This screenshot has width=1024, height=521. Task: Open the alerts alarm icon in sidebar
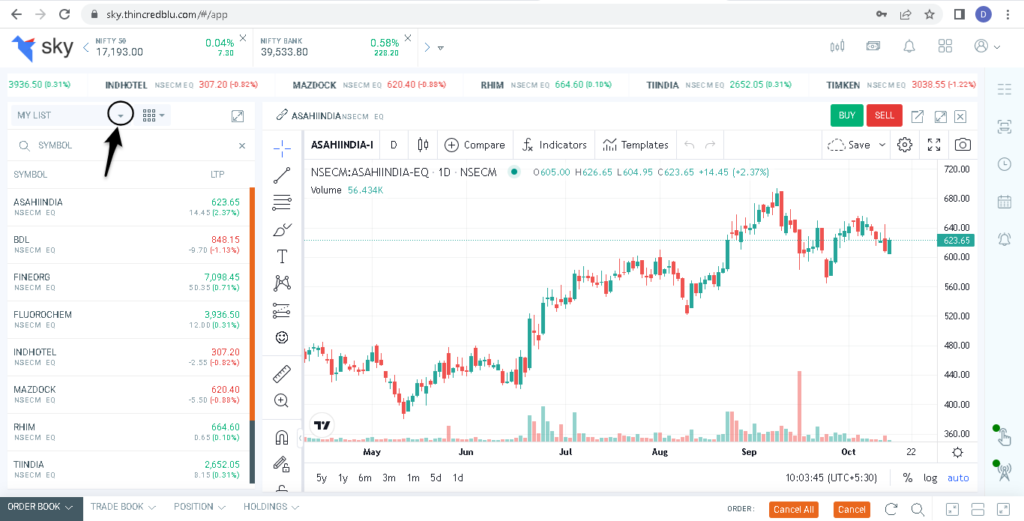point(1004,239)
